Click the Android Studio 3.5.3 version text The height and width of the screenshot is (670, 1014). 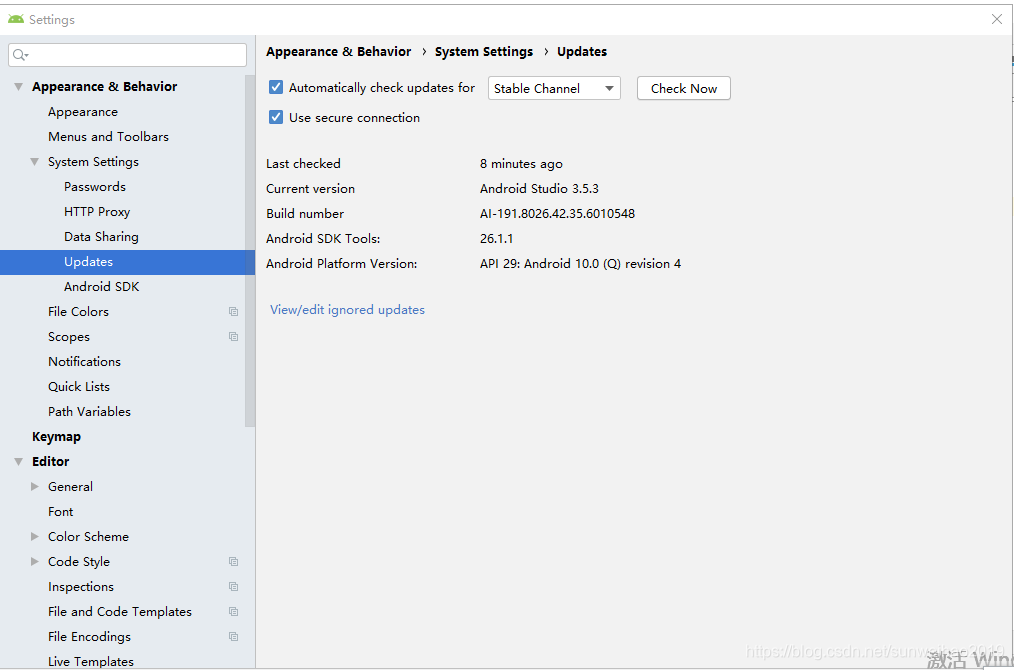click(x=539, y=189)
